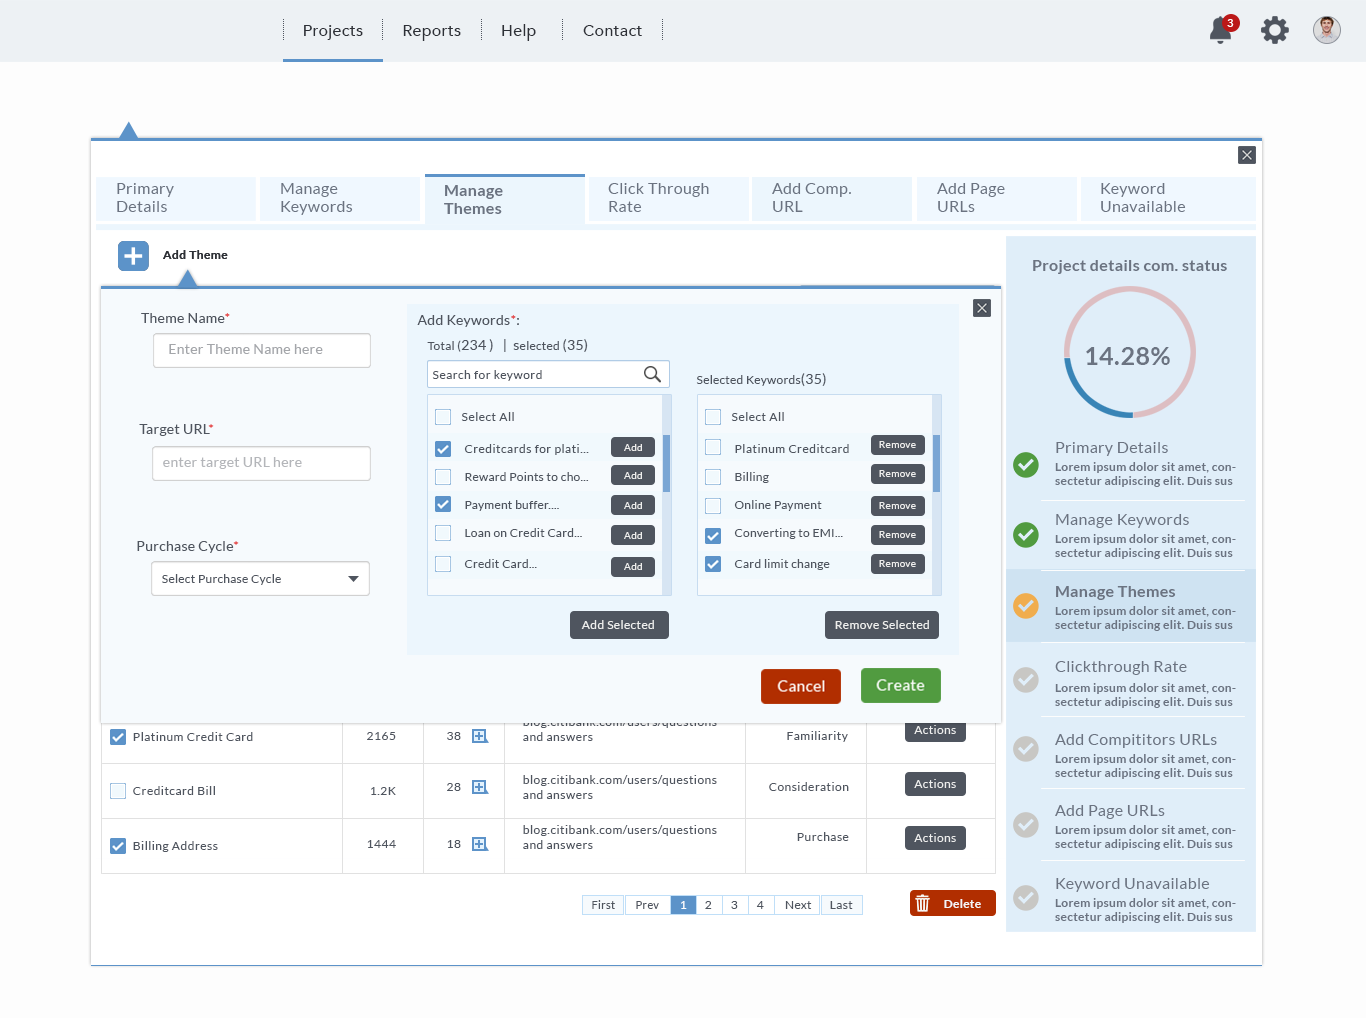Uncheck Card limit change selected keyword
The height and width of the screenshot is (1018, 1366).
coord(713,564)
